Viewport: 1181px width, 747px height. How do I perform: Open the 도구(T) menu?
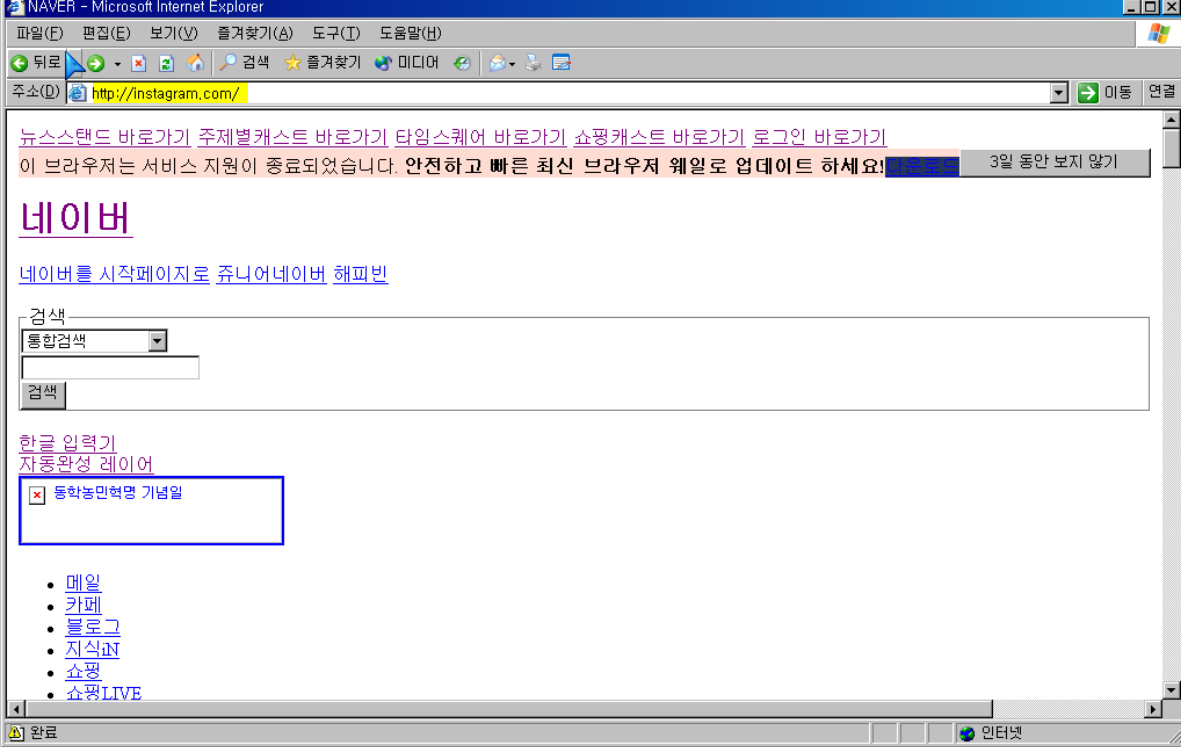pyautogui.click(x=336, y=33)
